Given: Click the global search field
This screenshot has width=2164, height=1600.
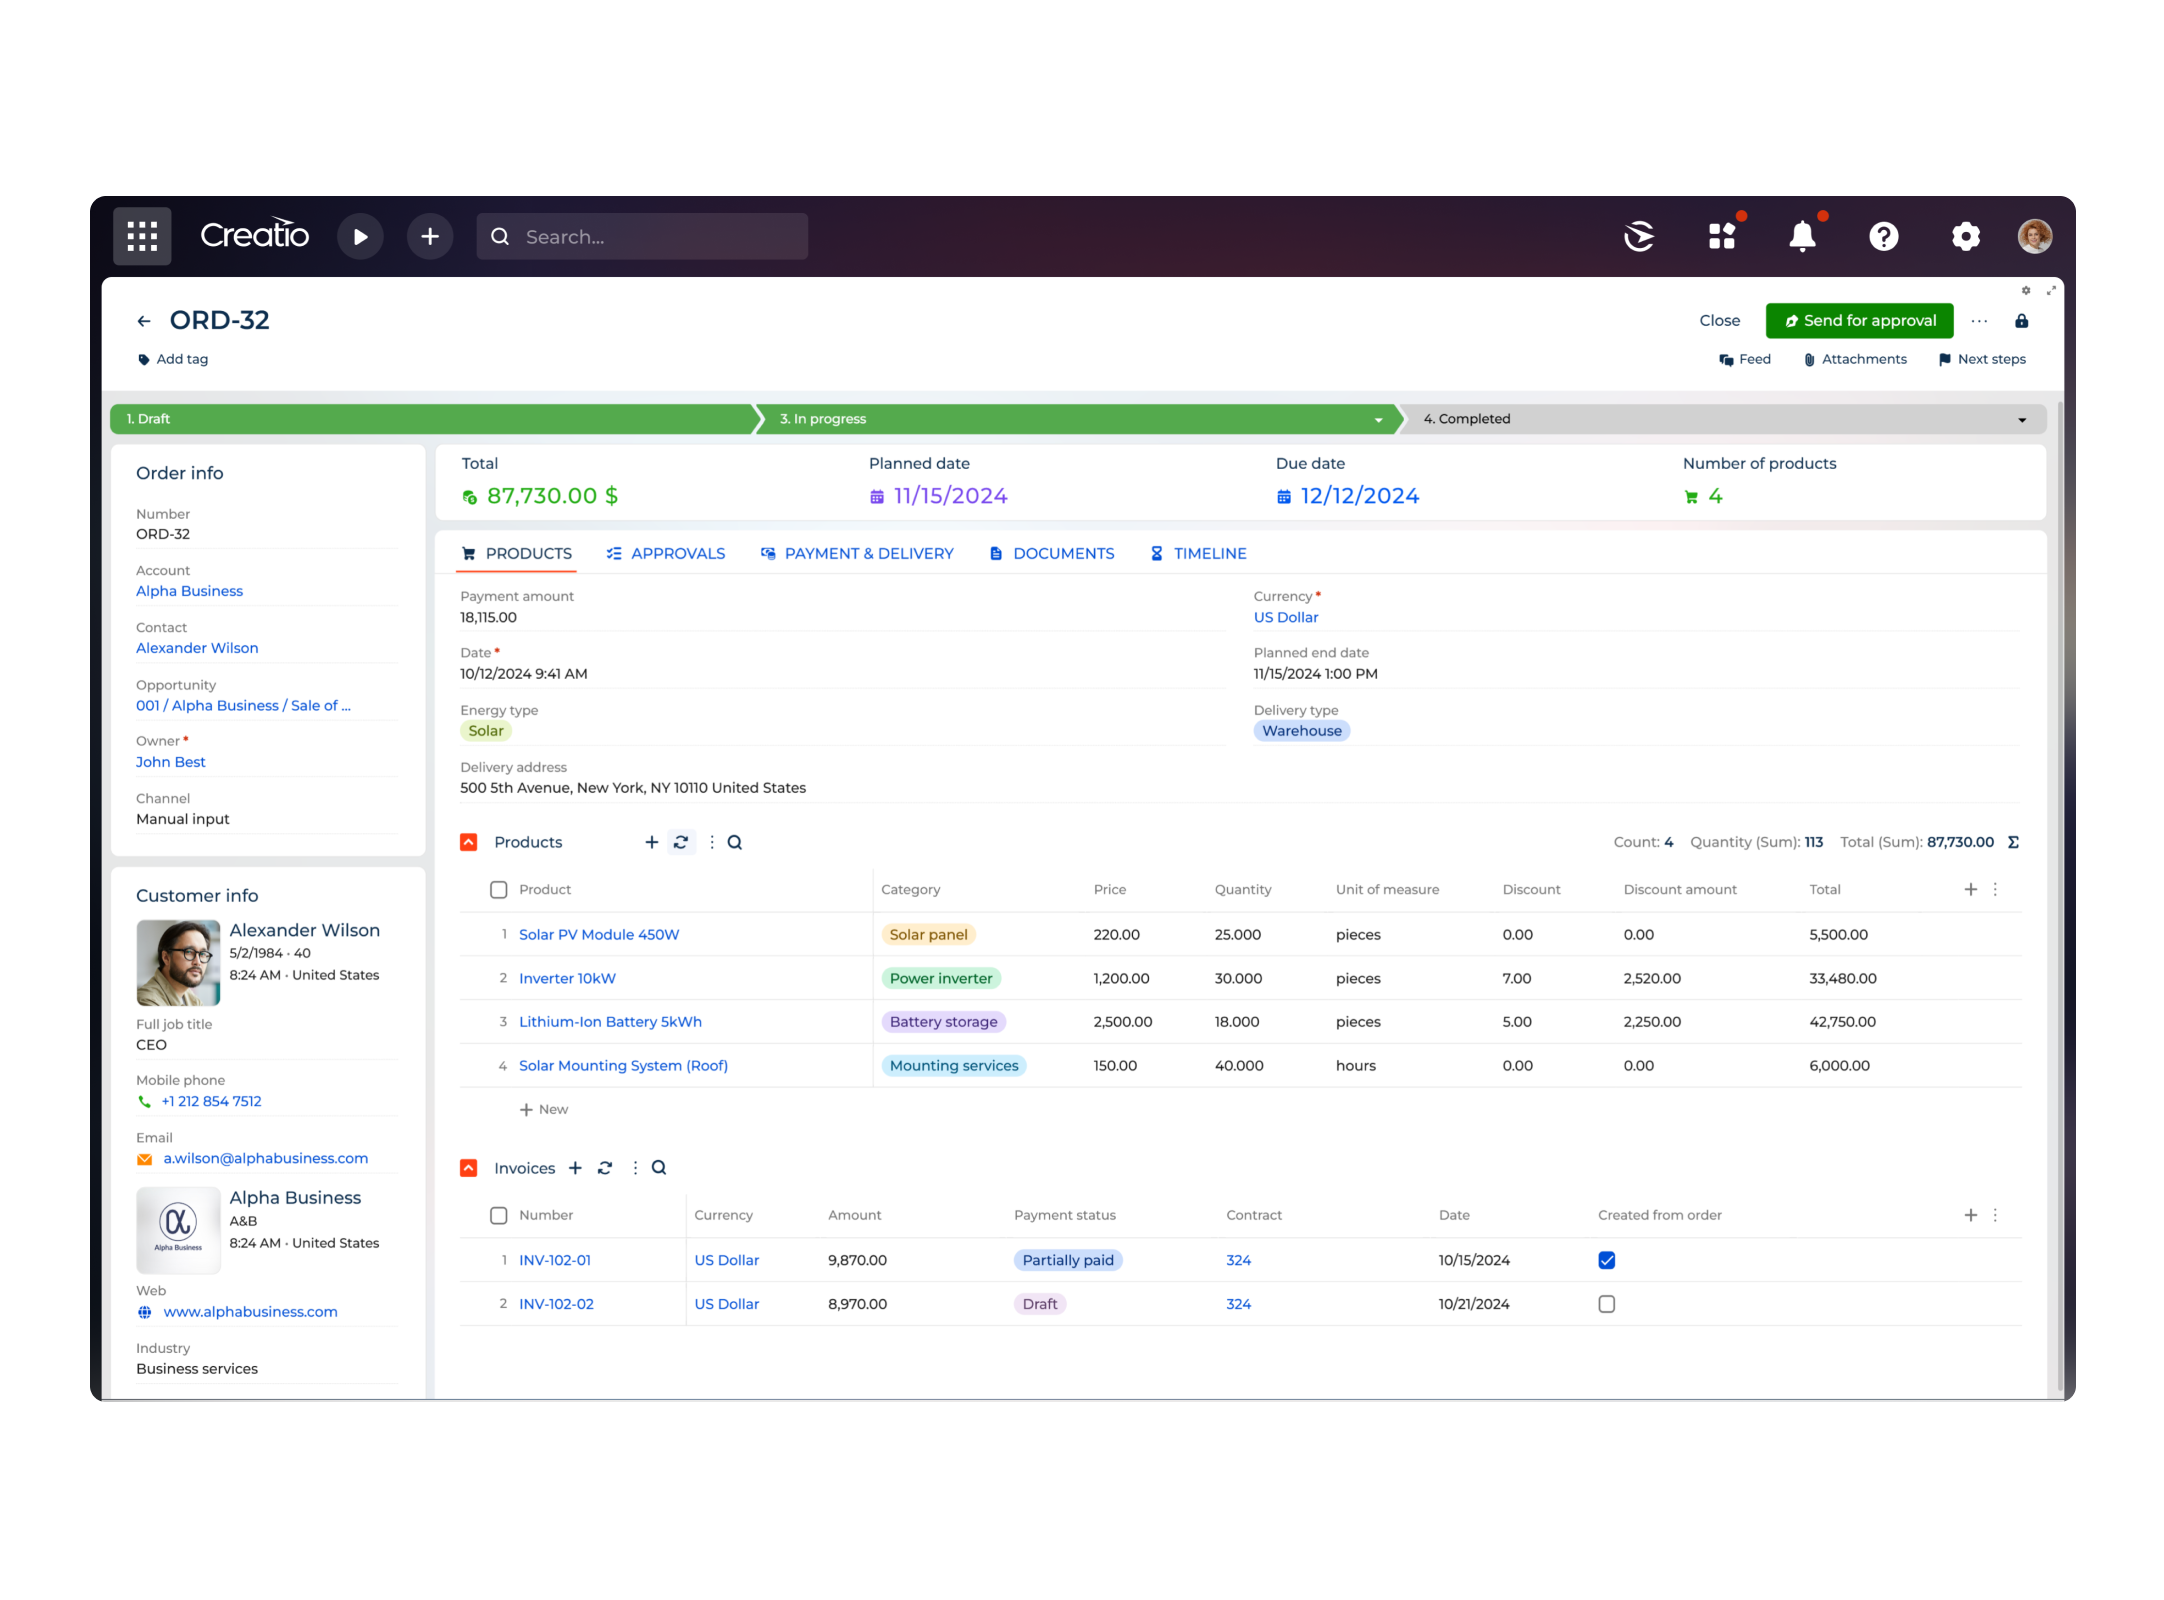Looking at the screenshot, I should coord(640,236).
